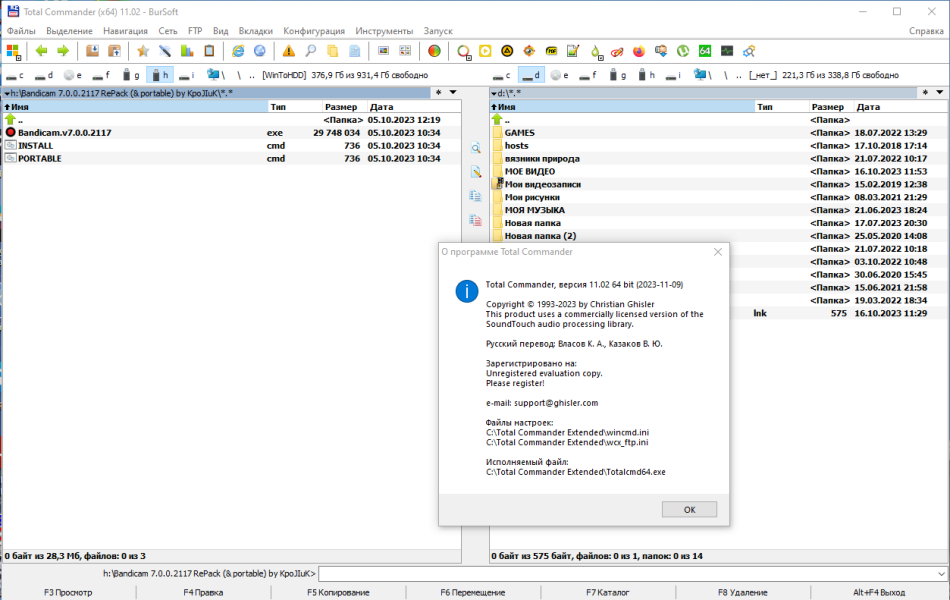Open right panel directory history dropdown arrow
Screen dimensions: 950x600
point(940,93)
